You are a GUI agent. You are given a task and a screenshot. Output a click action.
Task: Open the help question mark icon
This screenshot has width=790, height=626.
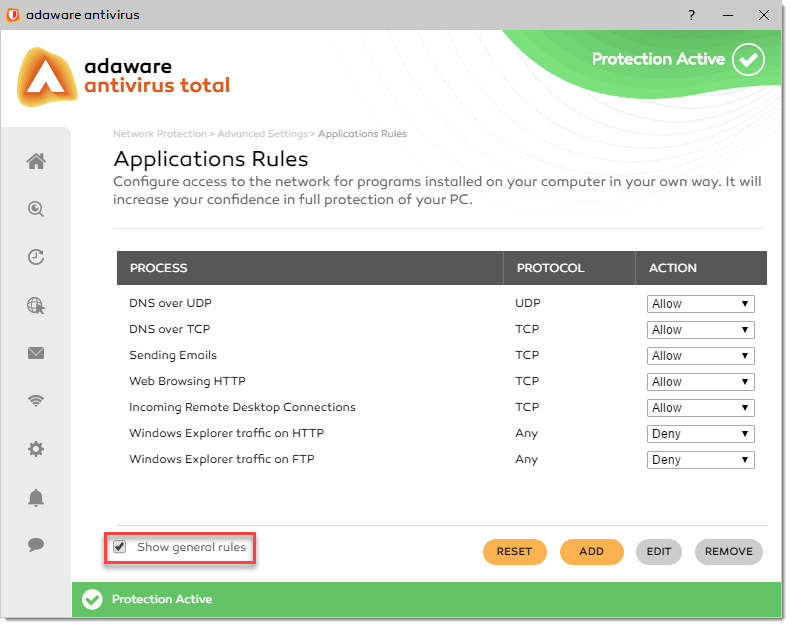point(692,15)
